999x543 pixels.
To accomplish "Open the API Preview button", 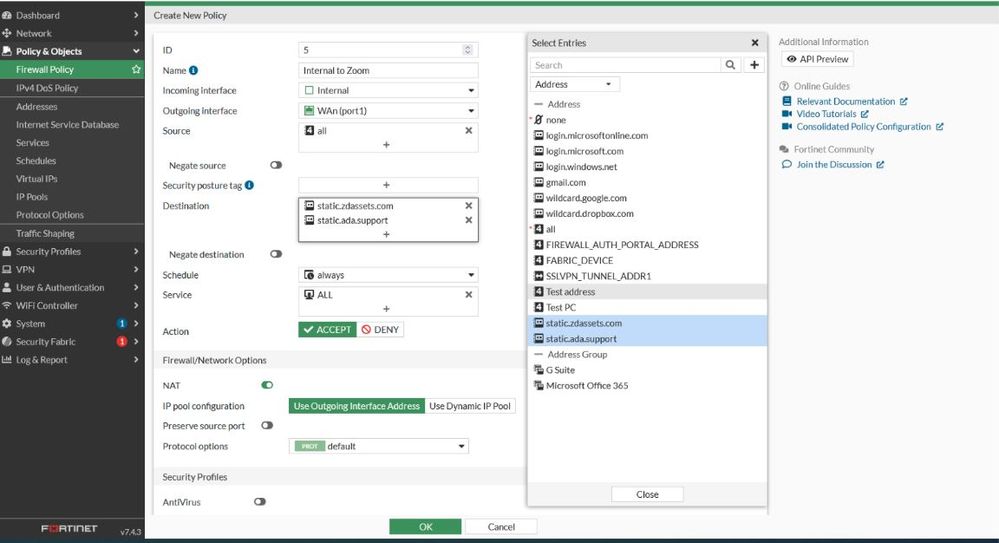I will click(x=817, y=59).
